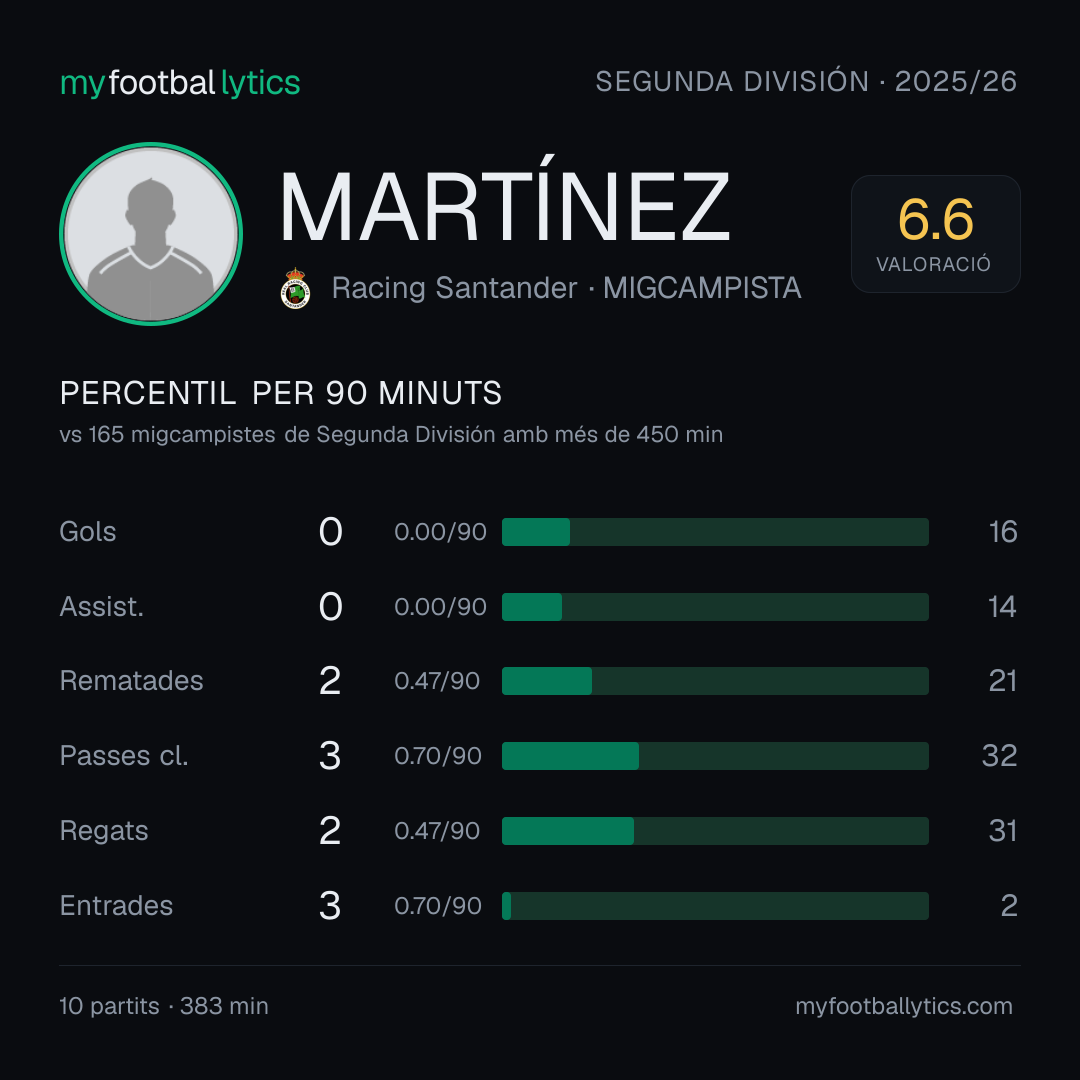Click the 10 partits 383 min footer
Image resolution: width=1080 pixels, height=1080 pixels.
[x=164, y=1006]
